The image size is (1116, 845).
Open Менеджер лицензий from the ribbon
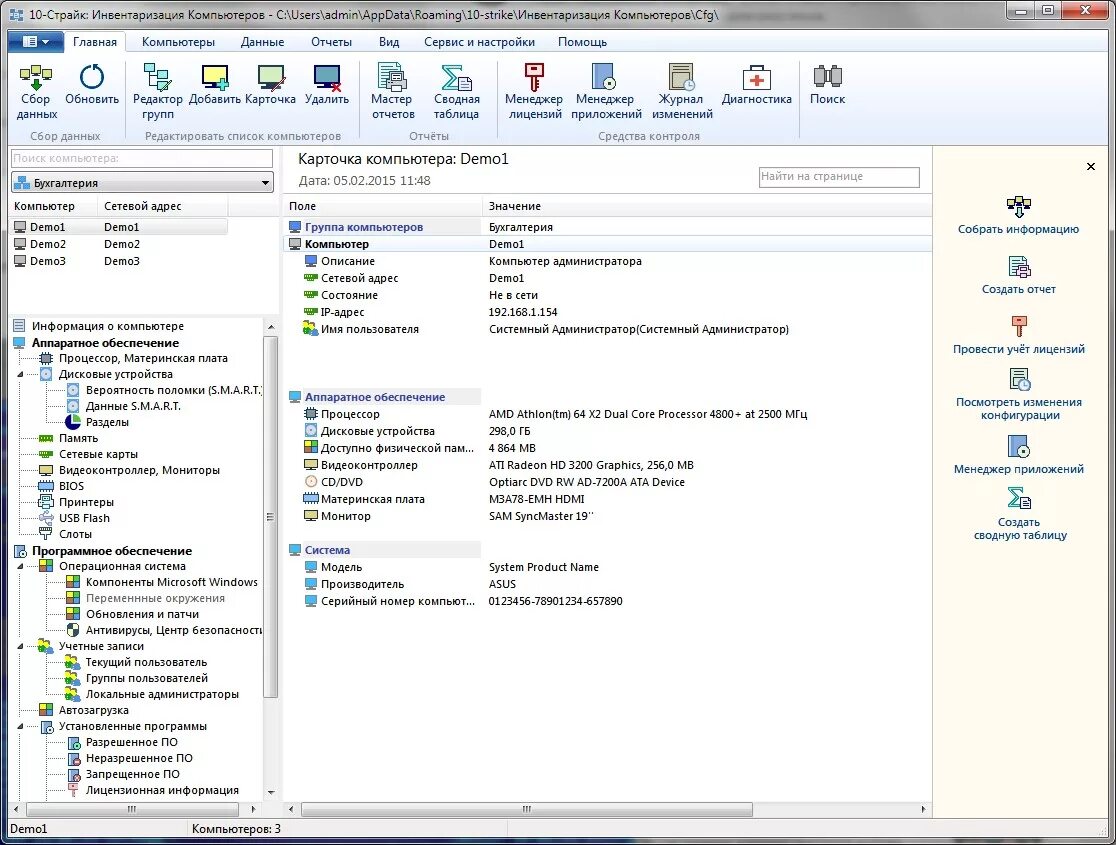[x=534, y=92]
